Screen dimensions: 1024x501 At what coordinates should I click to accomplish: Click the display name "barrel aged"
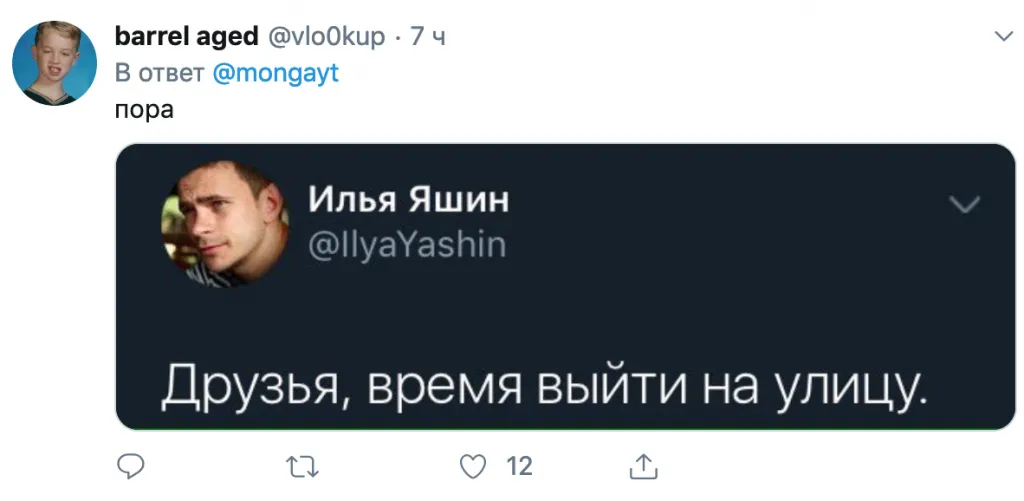pos(186,37)
